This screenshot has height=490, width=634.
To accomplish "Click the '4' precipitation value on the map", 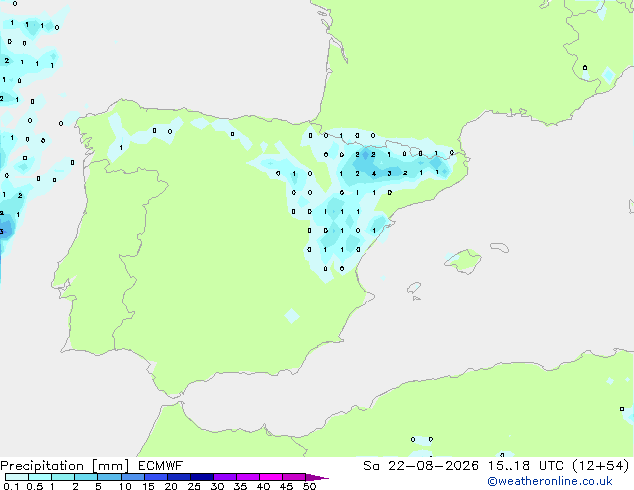I will (374, 174).
